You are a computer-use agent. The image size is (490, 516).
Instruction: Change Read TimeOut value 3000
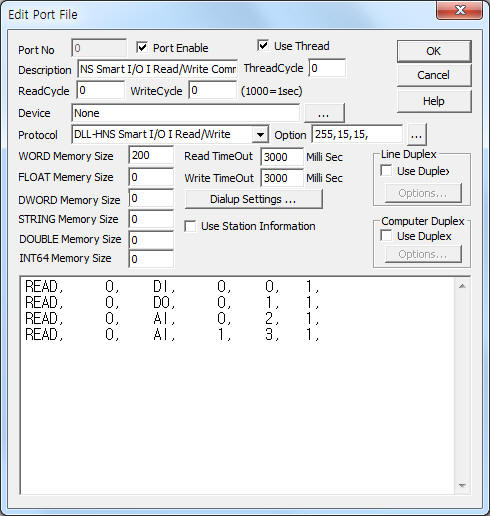tap(282, 157)
